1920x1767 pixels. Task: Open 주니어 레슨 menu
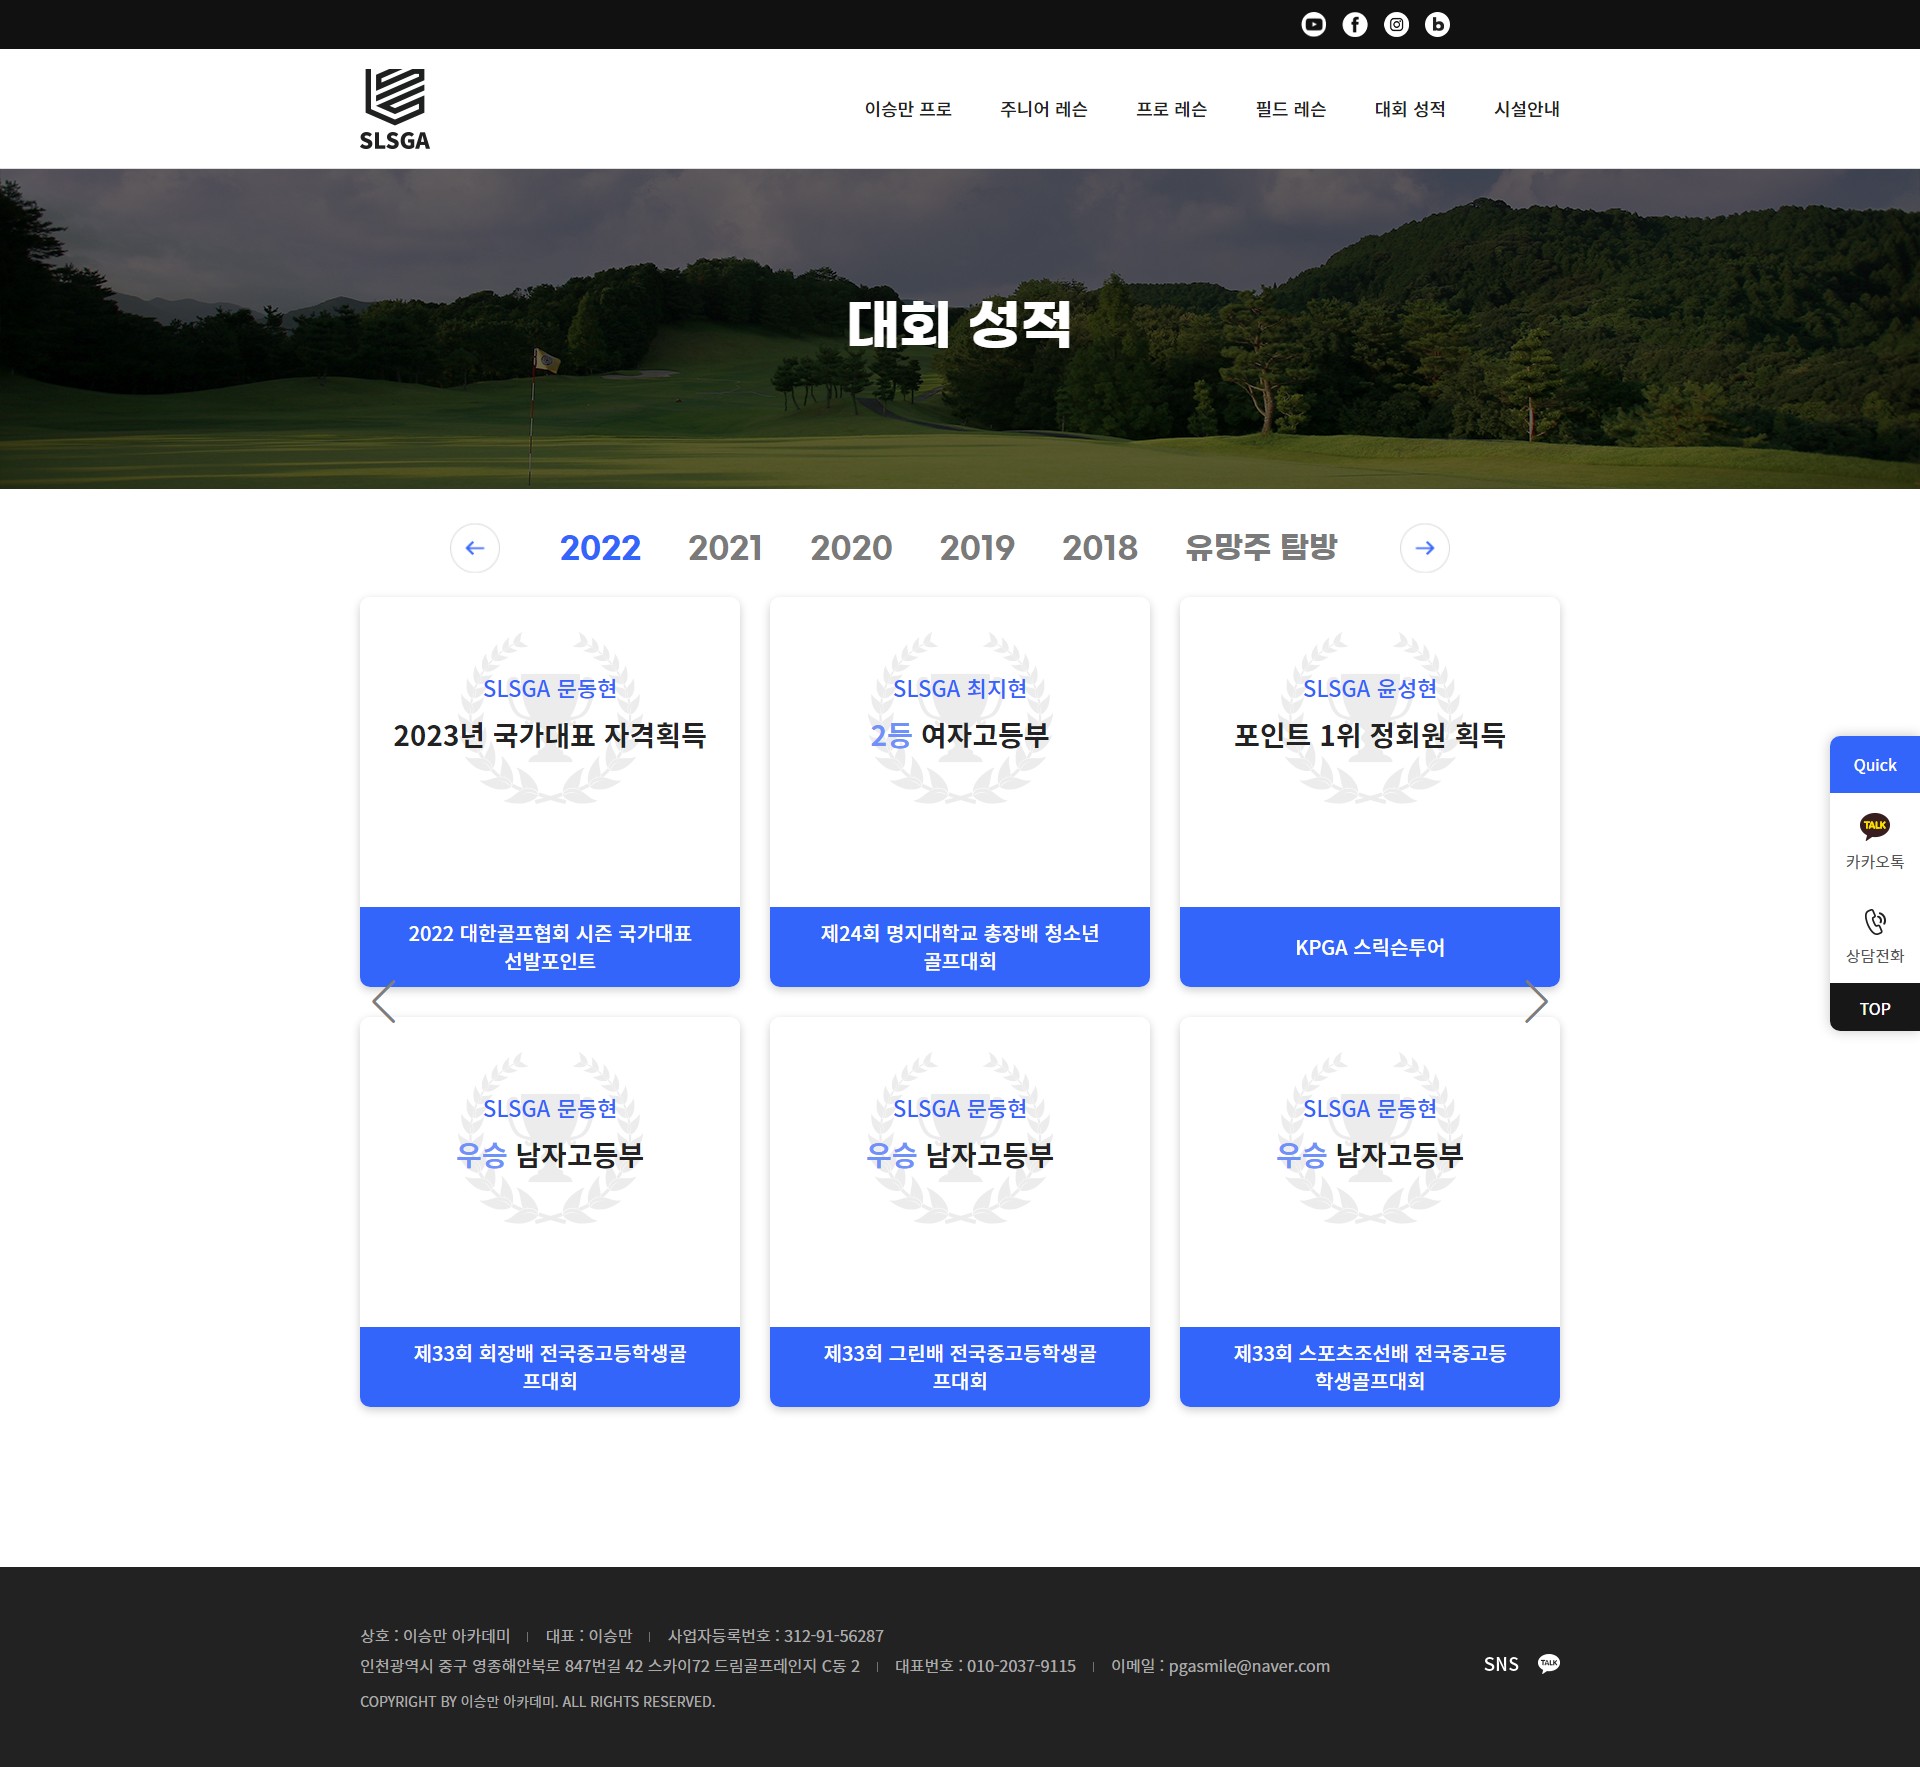(x=1043, y=109)
